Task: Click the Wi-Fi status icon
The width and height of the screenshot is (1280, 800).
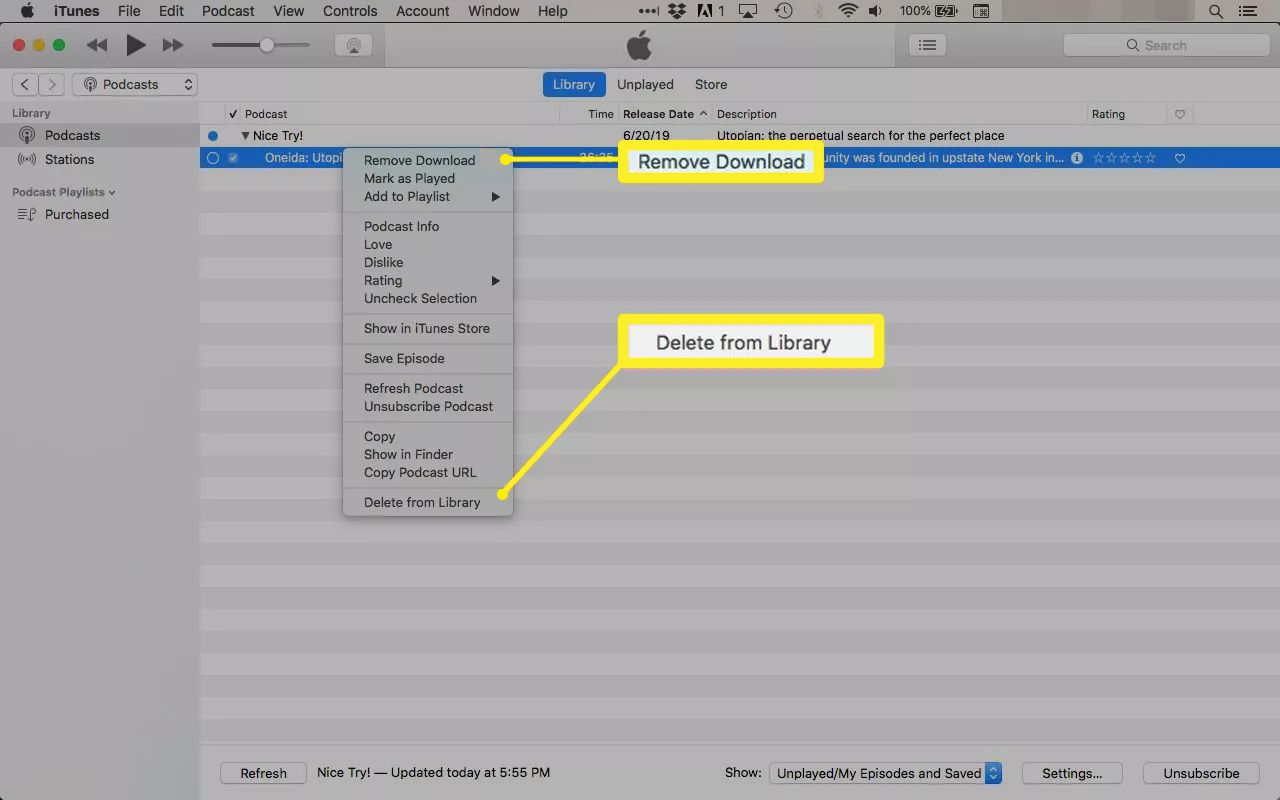Action: click(848, 12)
